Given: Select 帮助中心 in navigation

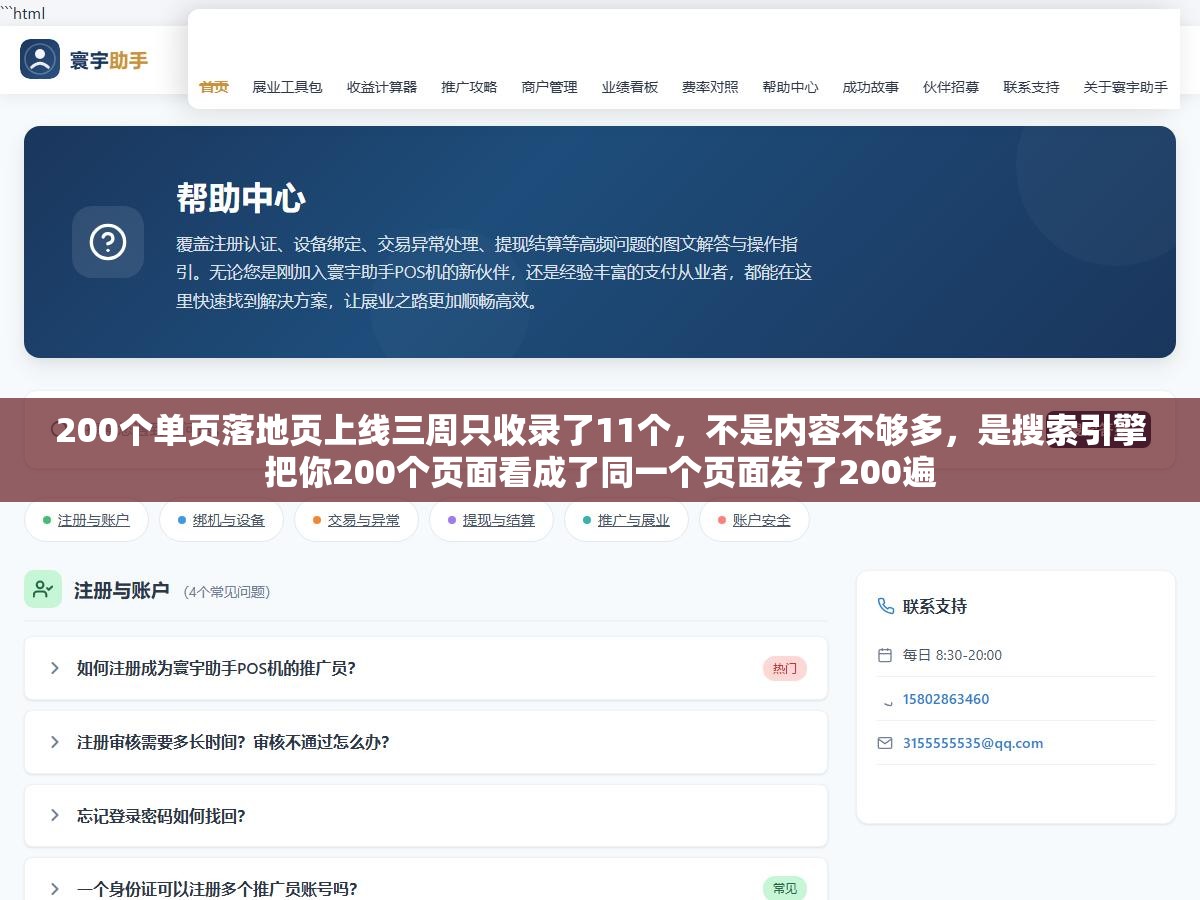Looking at the screenshot, I should [790, 87].
